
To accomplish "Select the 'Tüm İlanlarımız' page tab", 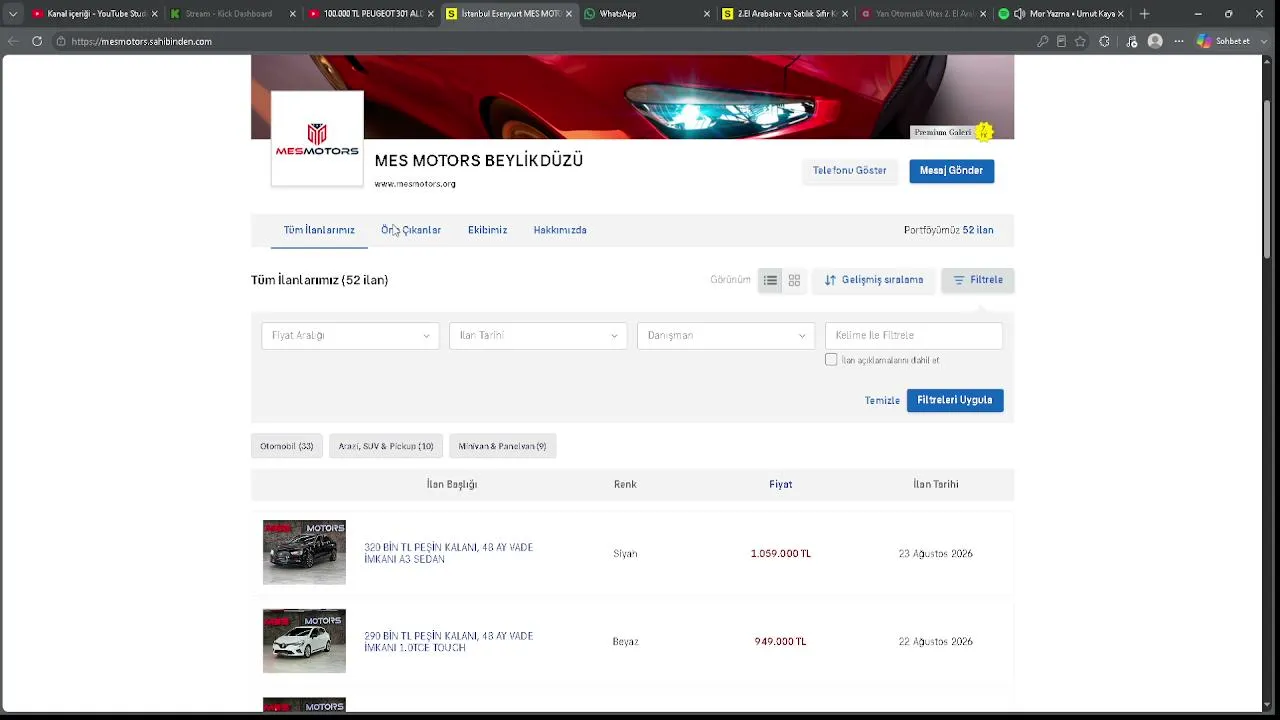I will coord(319,230).
